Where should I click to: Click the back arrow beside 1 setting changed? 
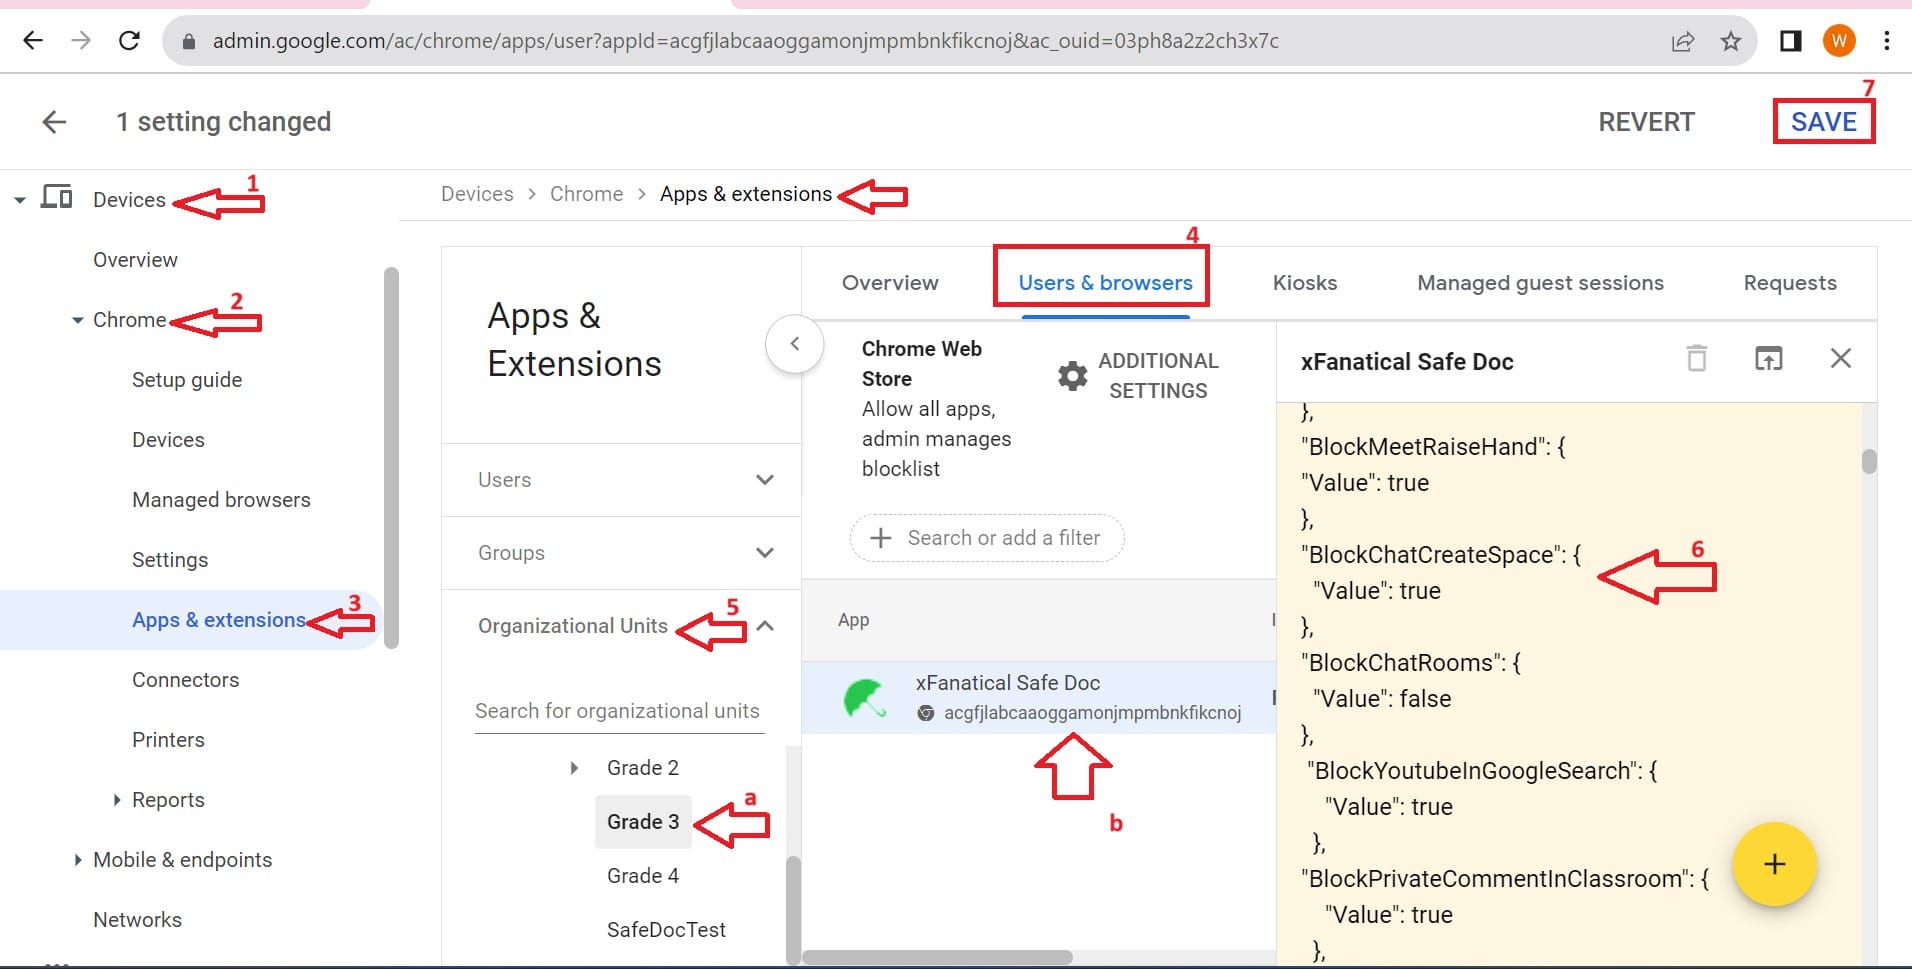55,121
